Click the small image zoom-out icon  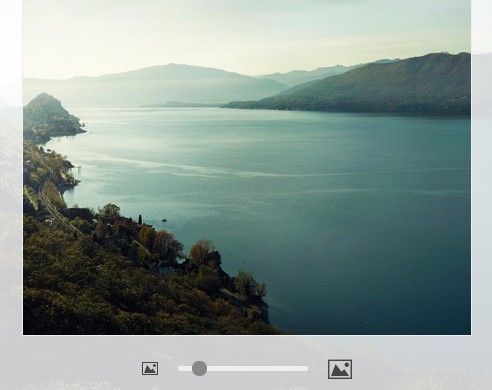click(150, 368)
